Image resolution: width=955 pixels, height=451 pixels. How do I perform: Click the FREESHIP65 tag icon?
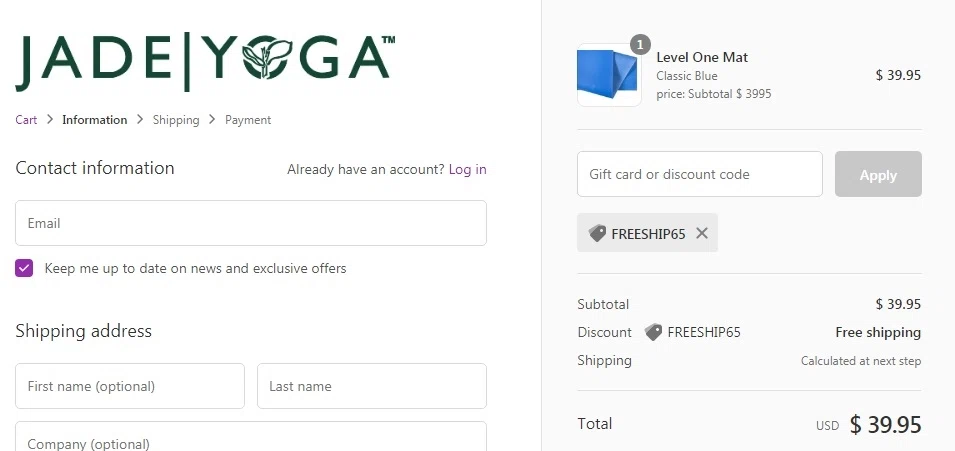597,233
